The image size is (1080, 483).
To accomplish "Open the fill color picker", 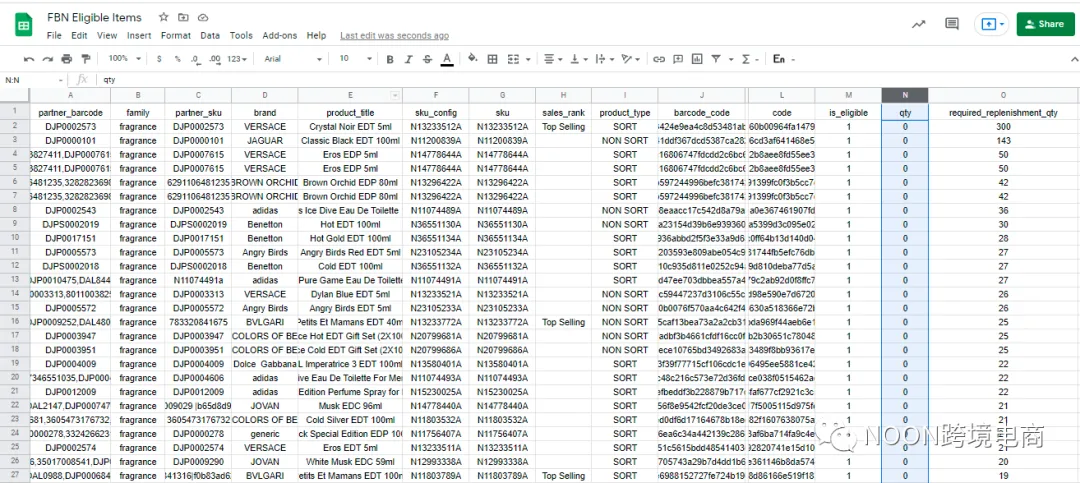I will [x=470, y=59].
